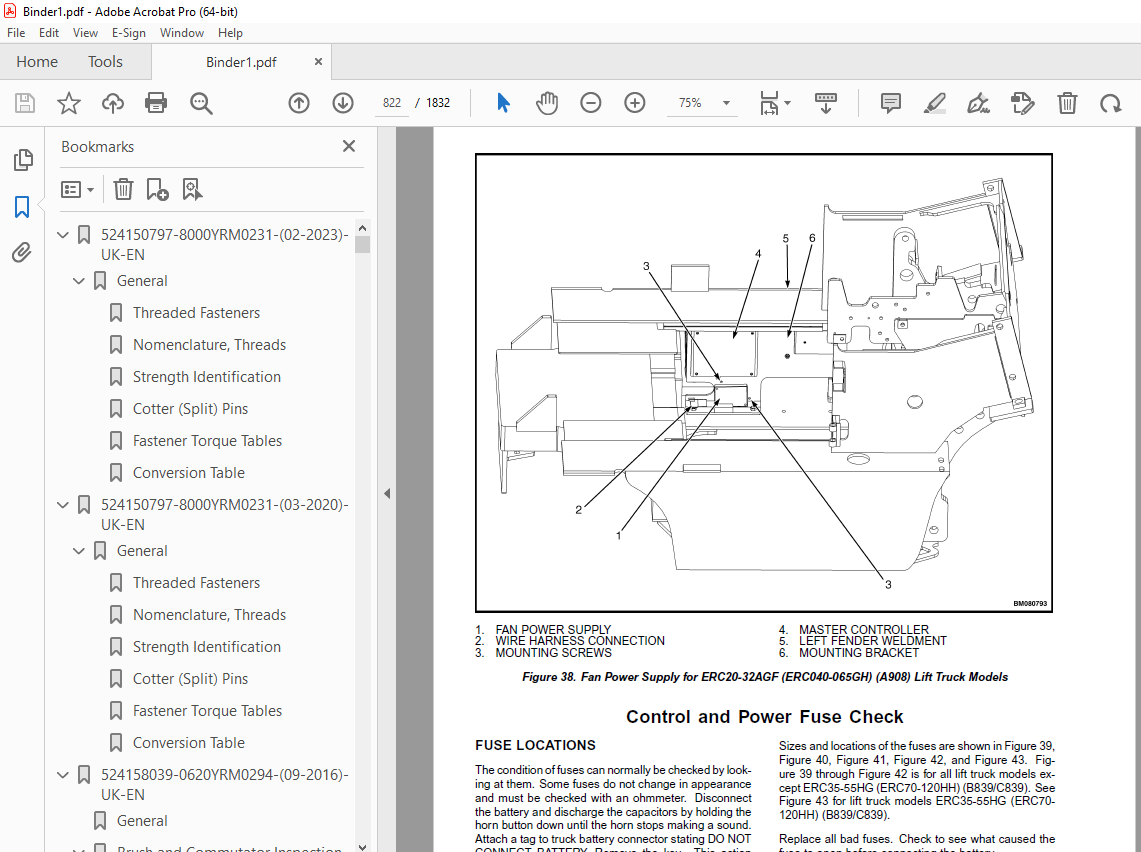Add a comment sticky note
The width and height of the screenshot is (1141, 852).
tap(890, 103)
